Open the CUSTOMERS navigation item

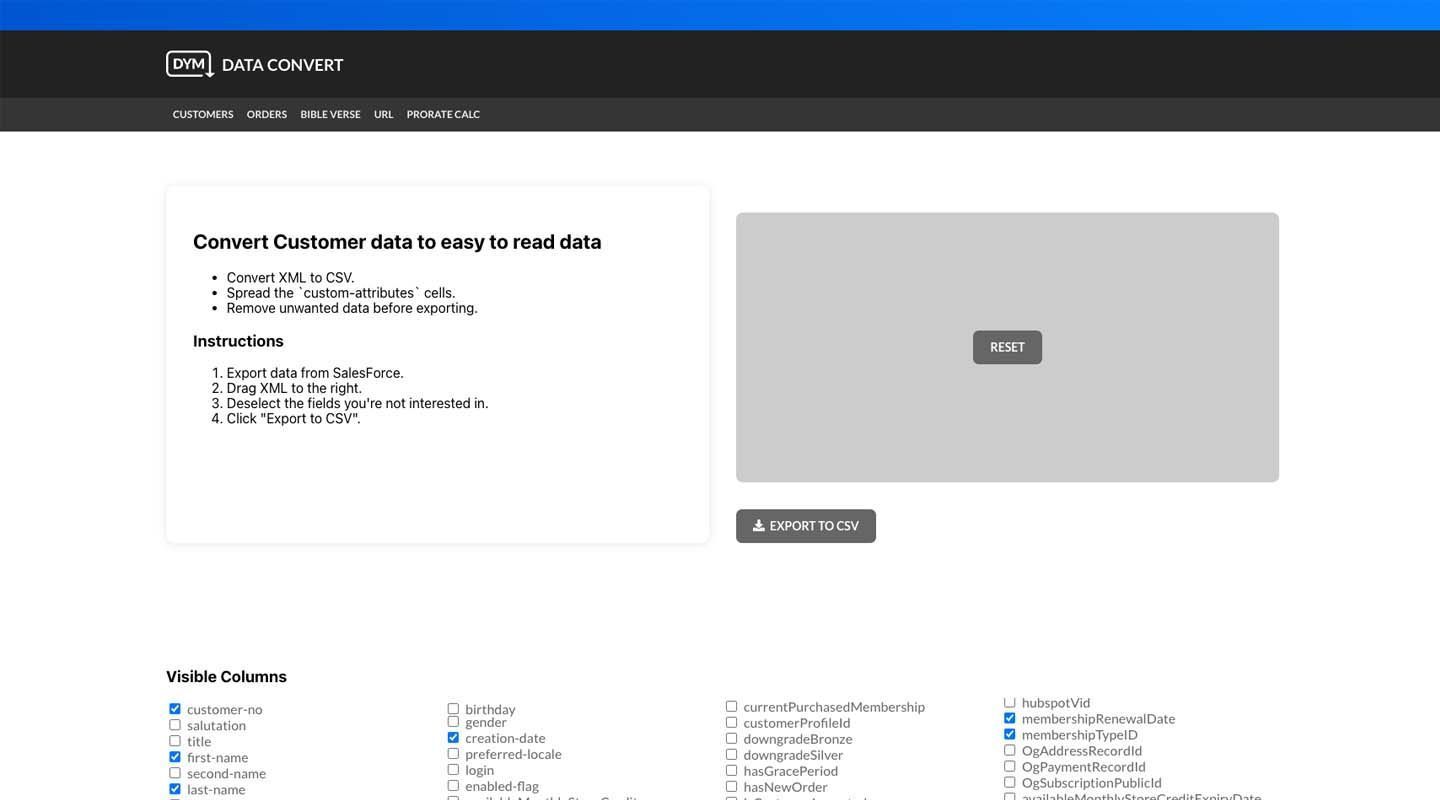pyautogui.click(x=202, y=114)
